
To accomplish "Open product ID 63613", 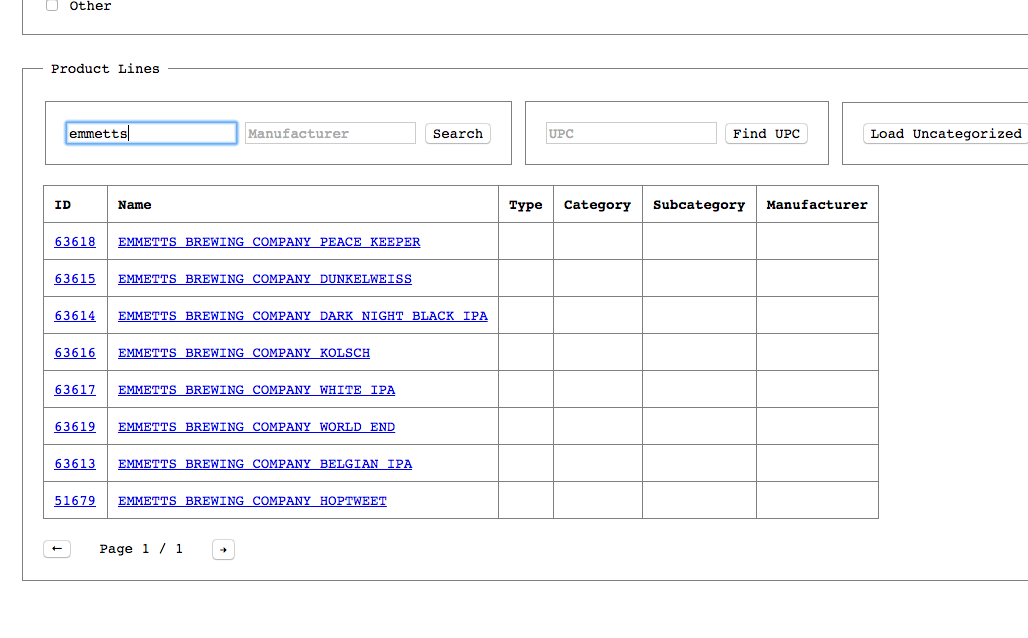I will pyautogui.click(x=75, y=464).
